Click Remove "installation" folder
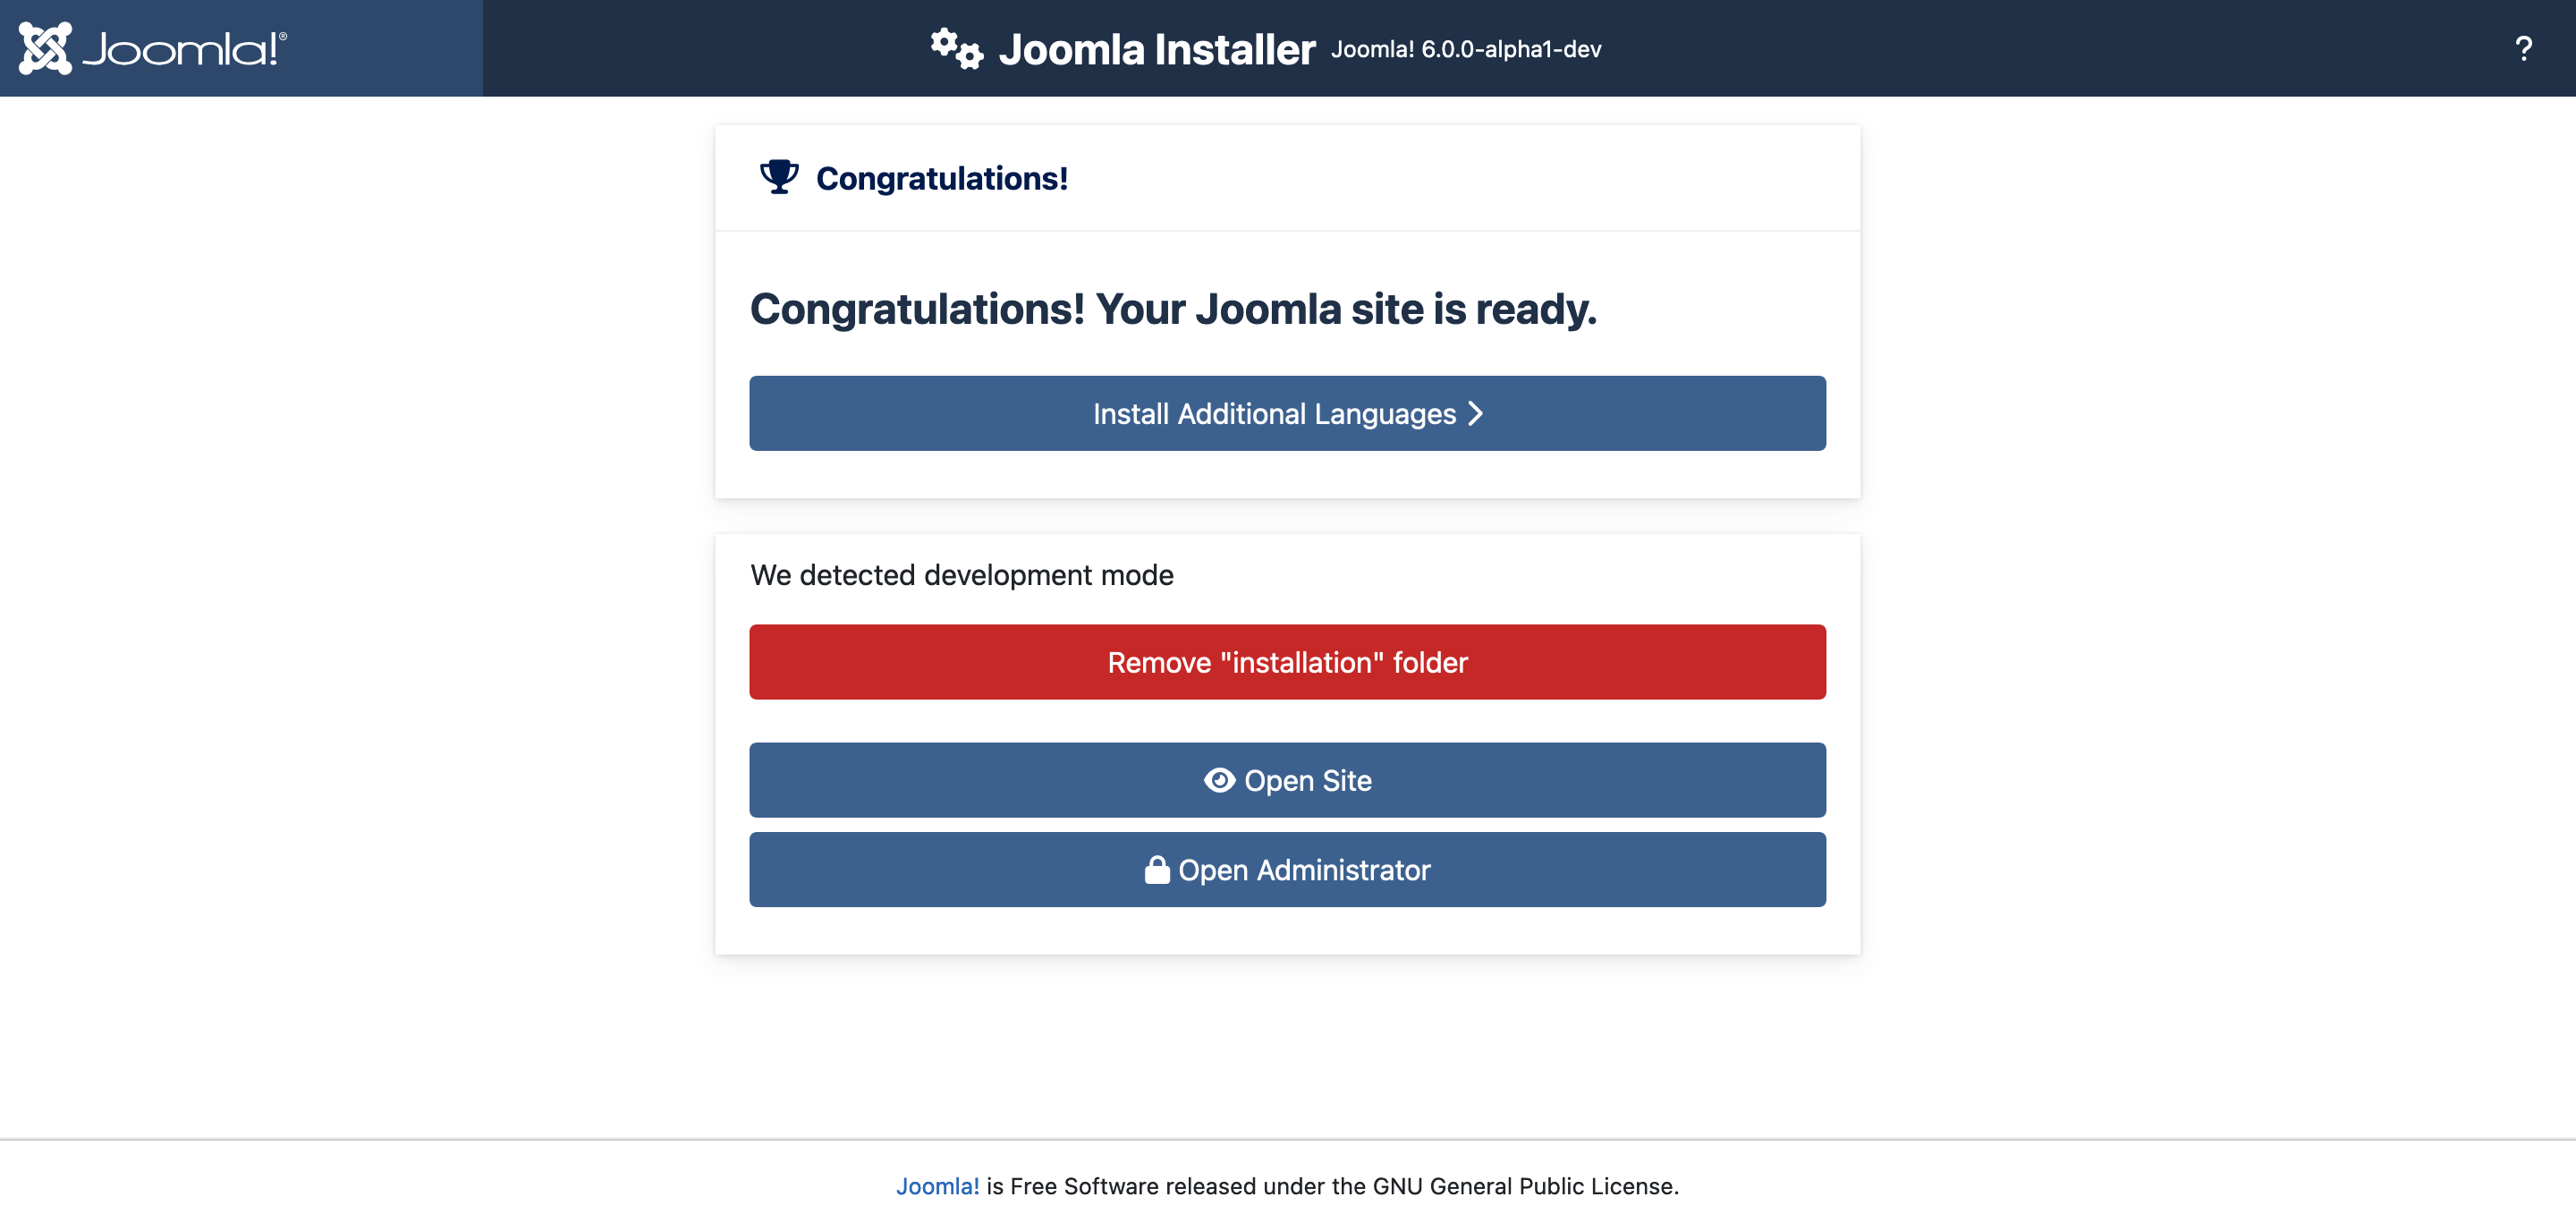 coord(1287,661)
